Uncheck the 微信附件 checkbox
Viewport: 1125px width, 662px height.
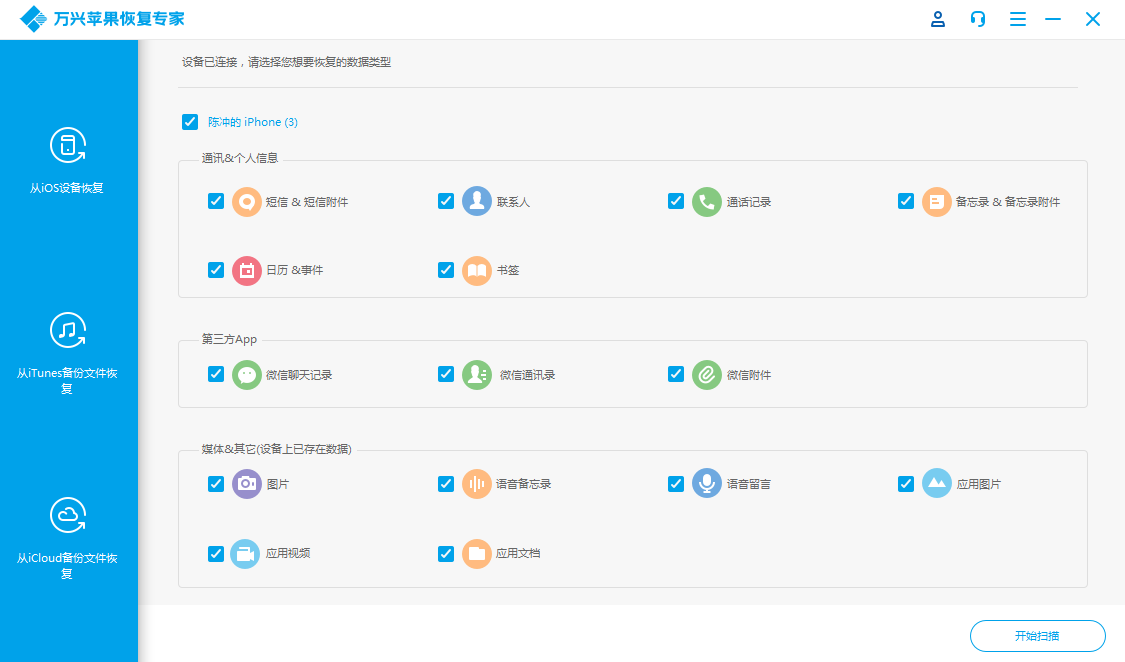click(676, 374)
